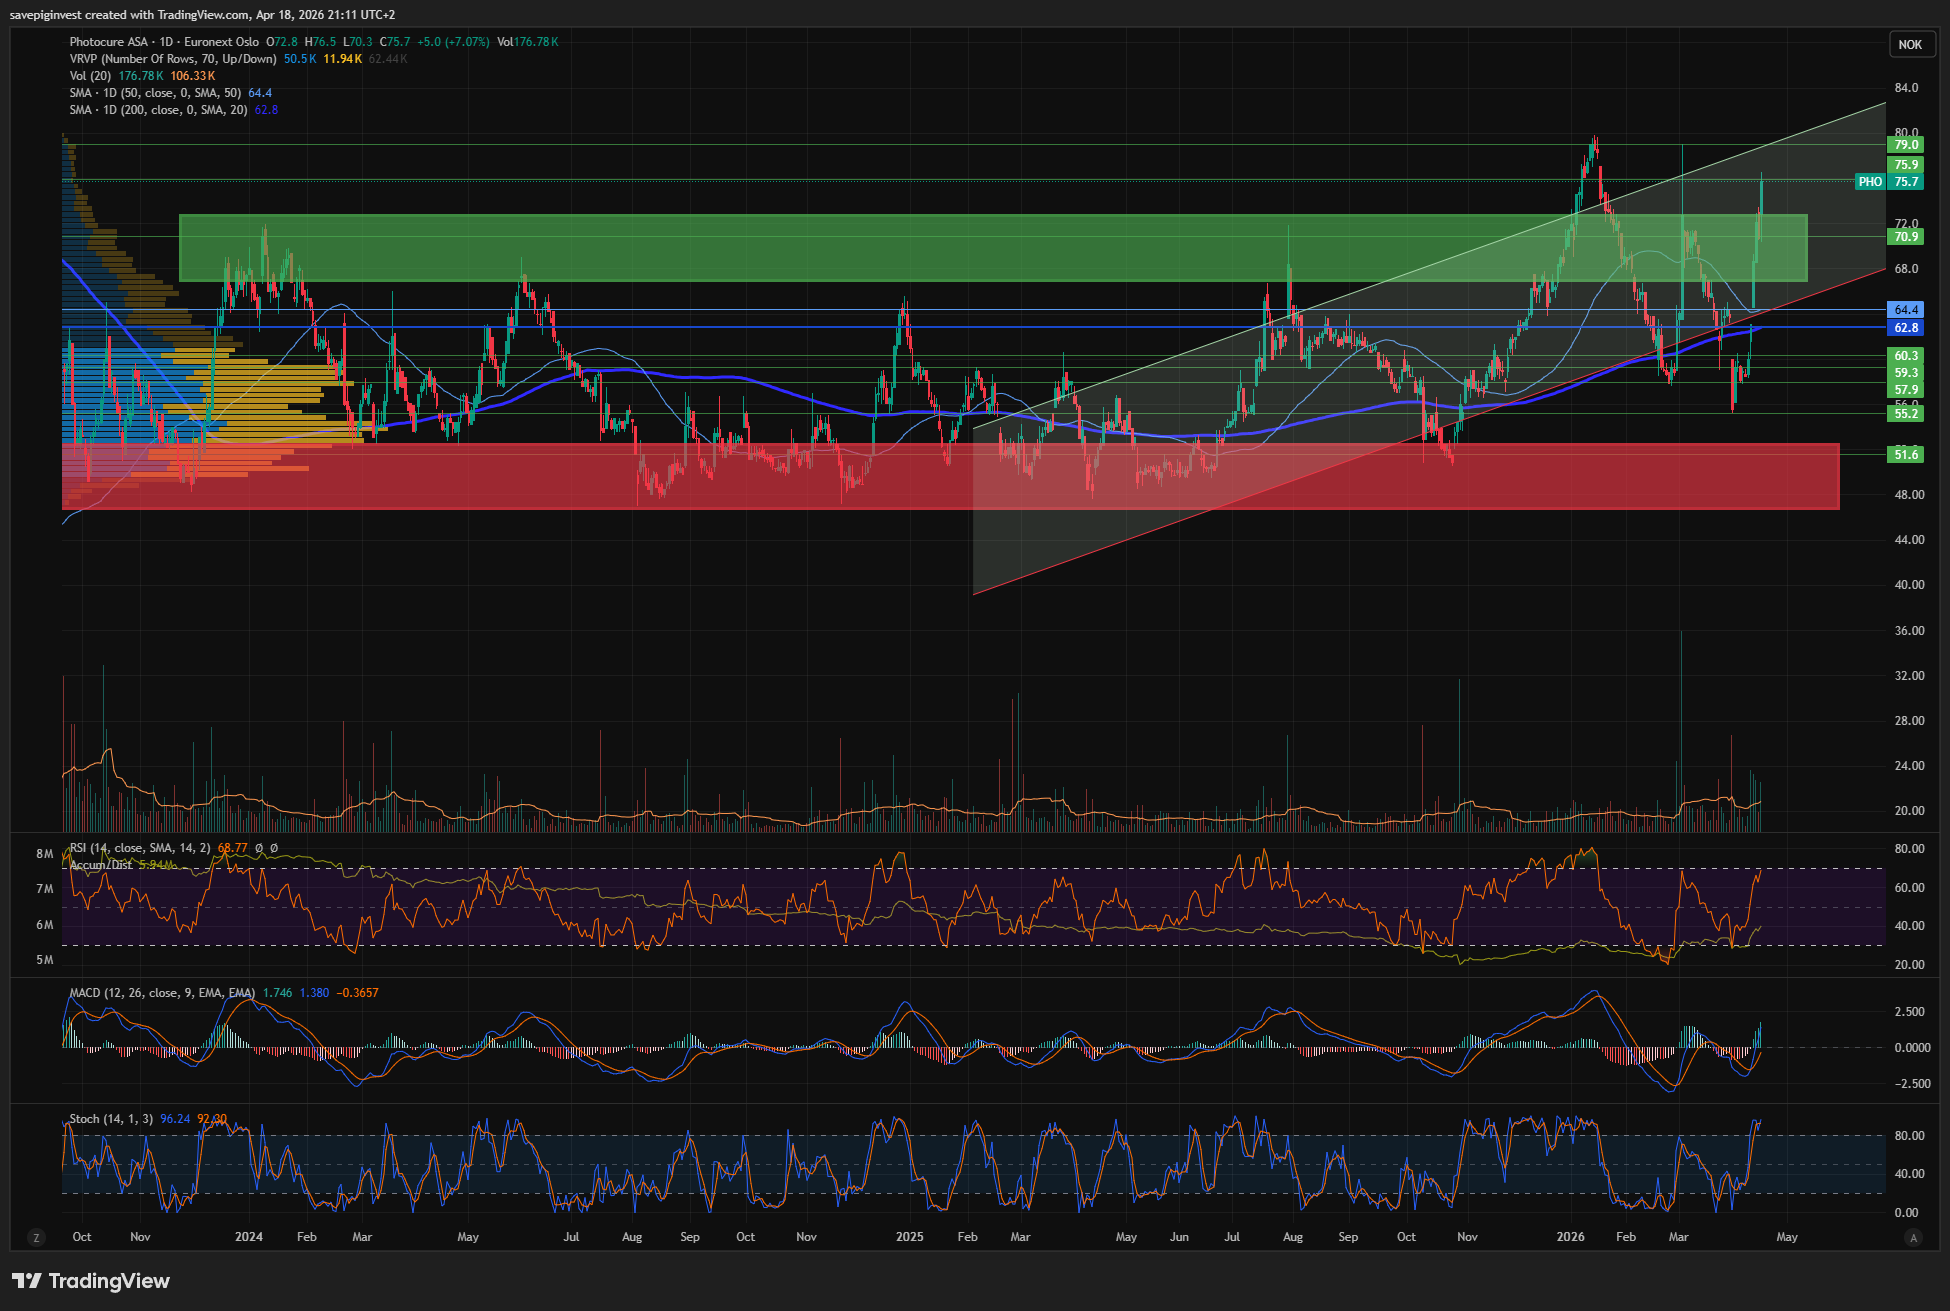Viewport: 1950px width, 1311px height.
Task: Toggle the A auto-scale icon at bottom right
Action: click(1913, 1238)
